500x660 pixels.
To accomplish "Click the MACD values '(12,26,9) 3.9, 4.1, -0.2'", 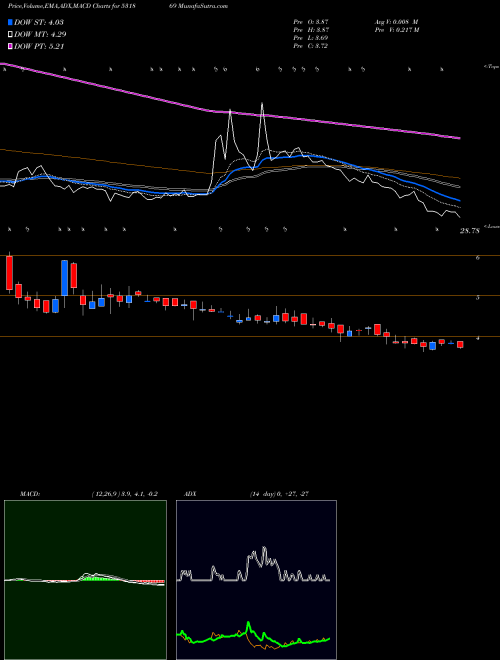I will point(124,494).
